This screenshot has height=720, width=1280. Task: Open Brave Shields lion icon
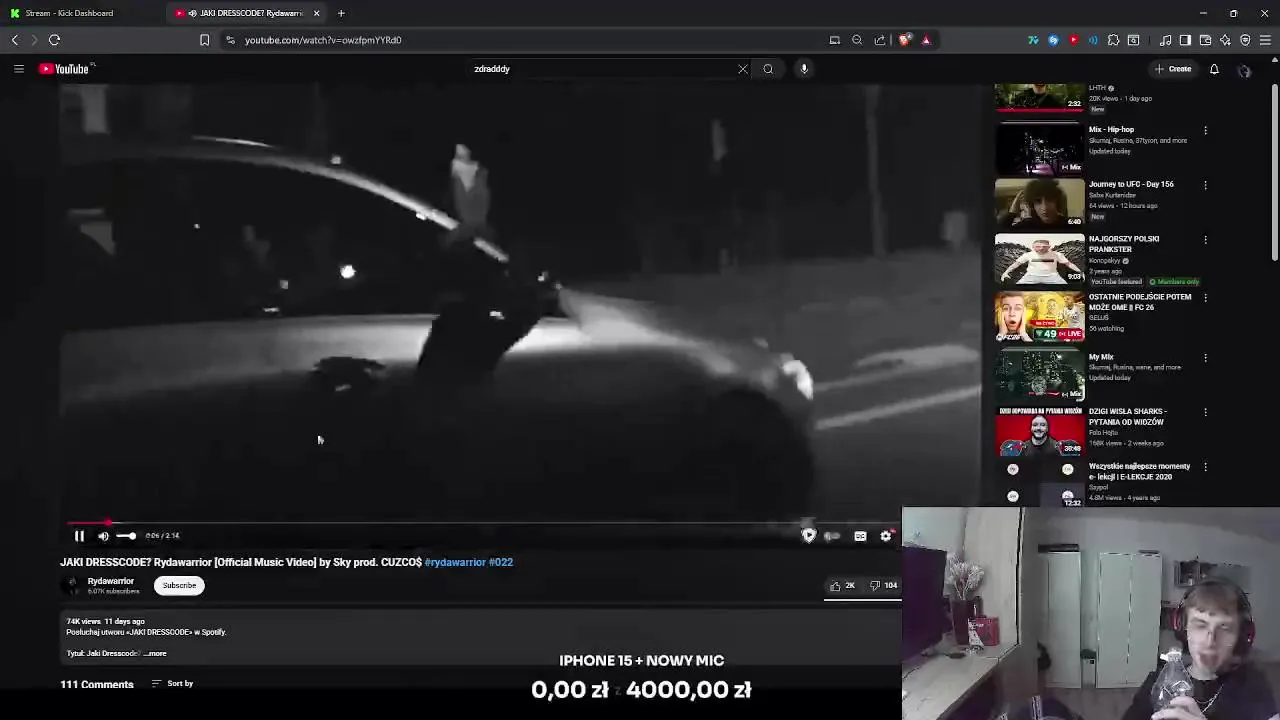point(905,40)
